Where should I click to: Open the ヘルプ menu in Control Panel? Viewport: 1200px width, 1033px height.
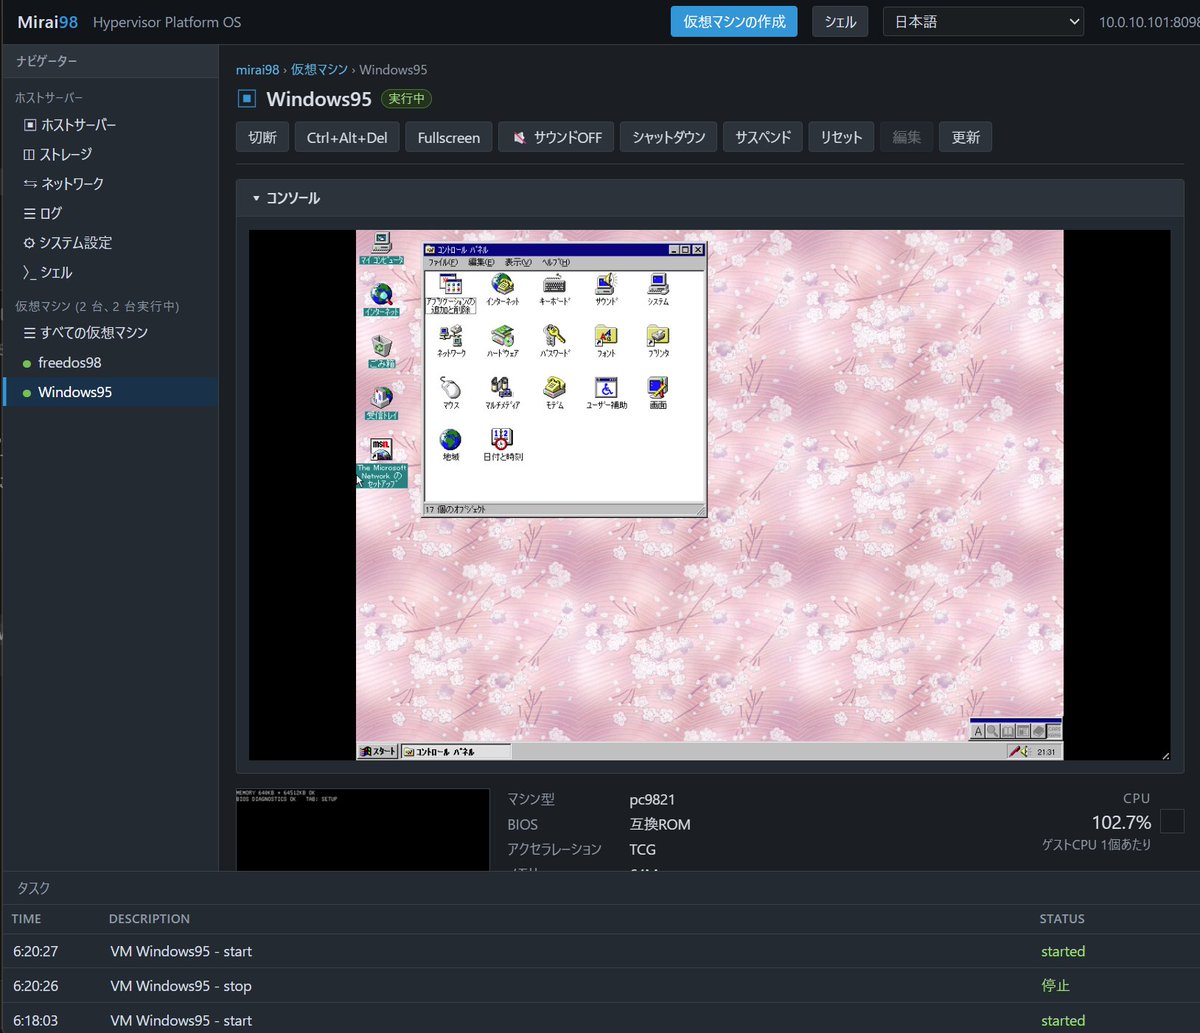coord(556,262)
